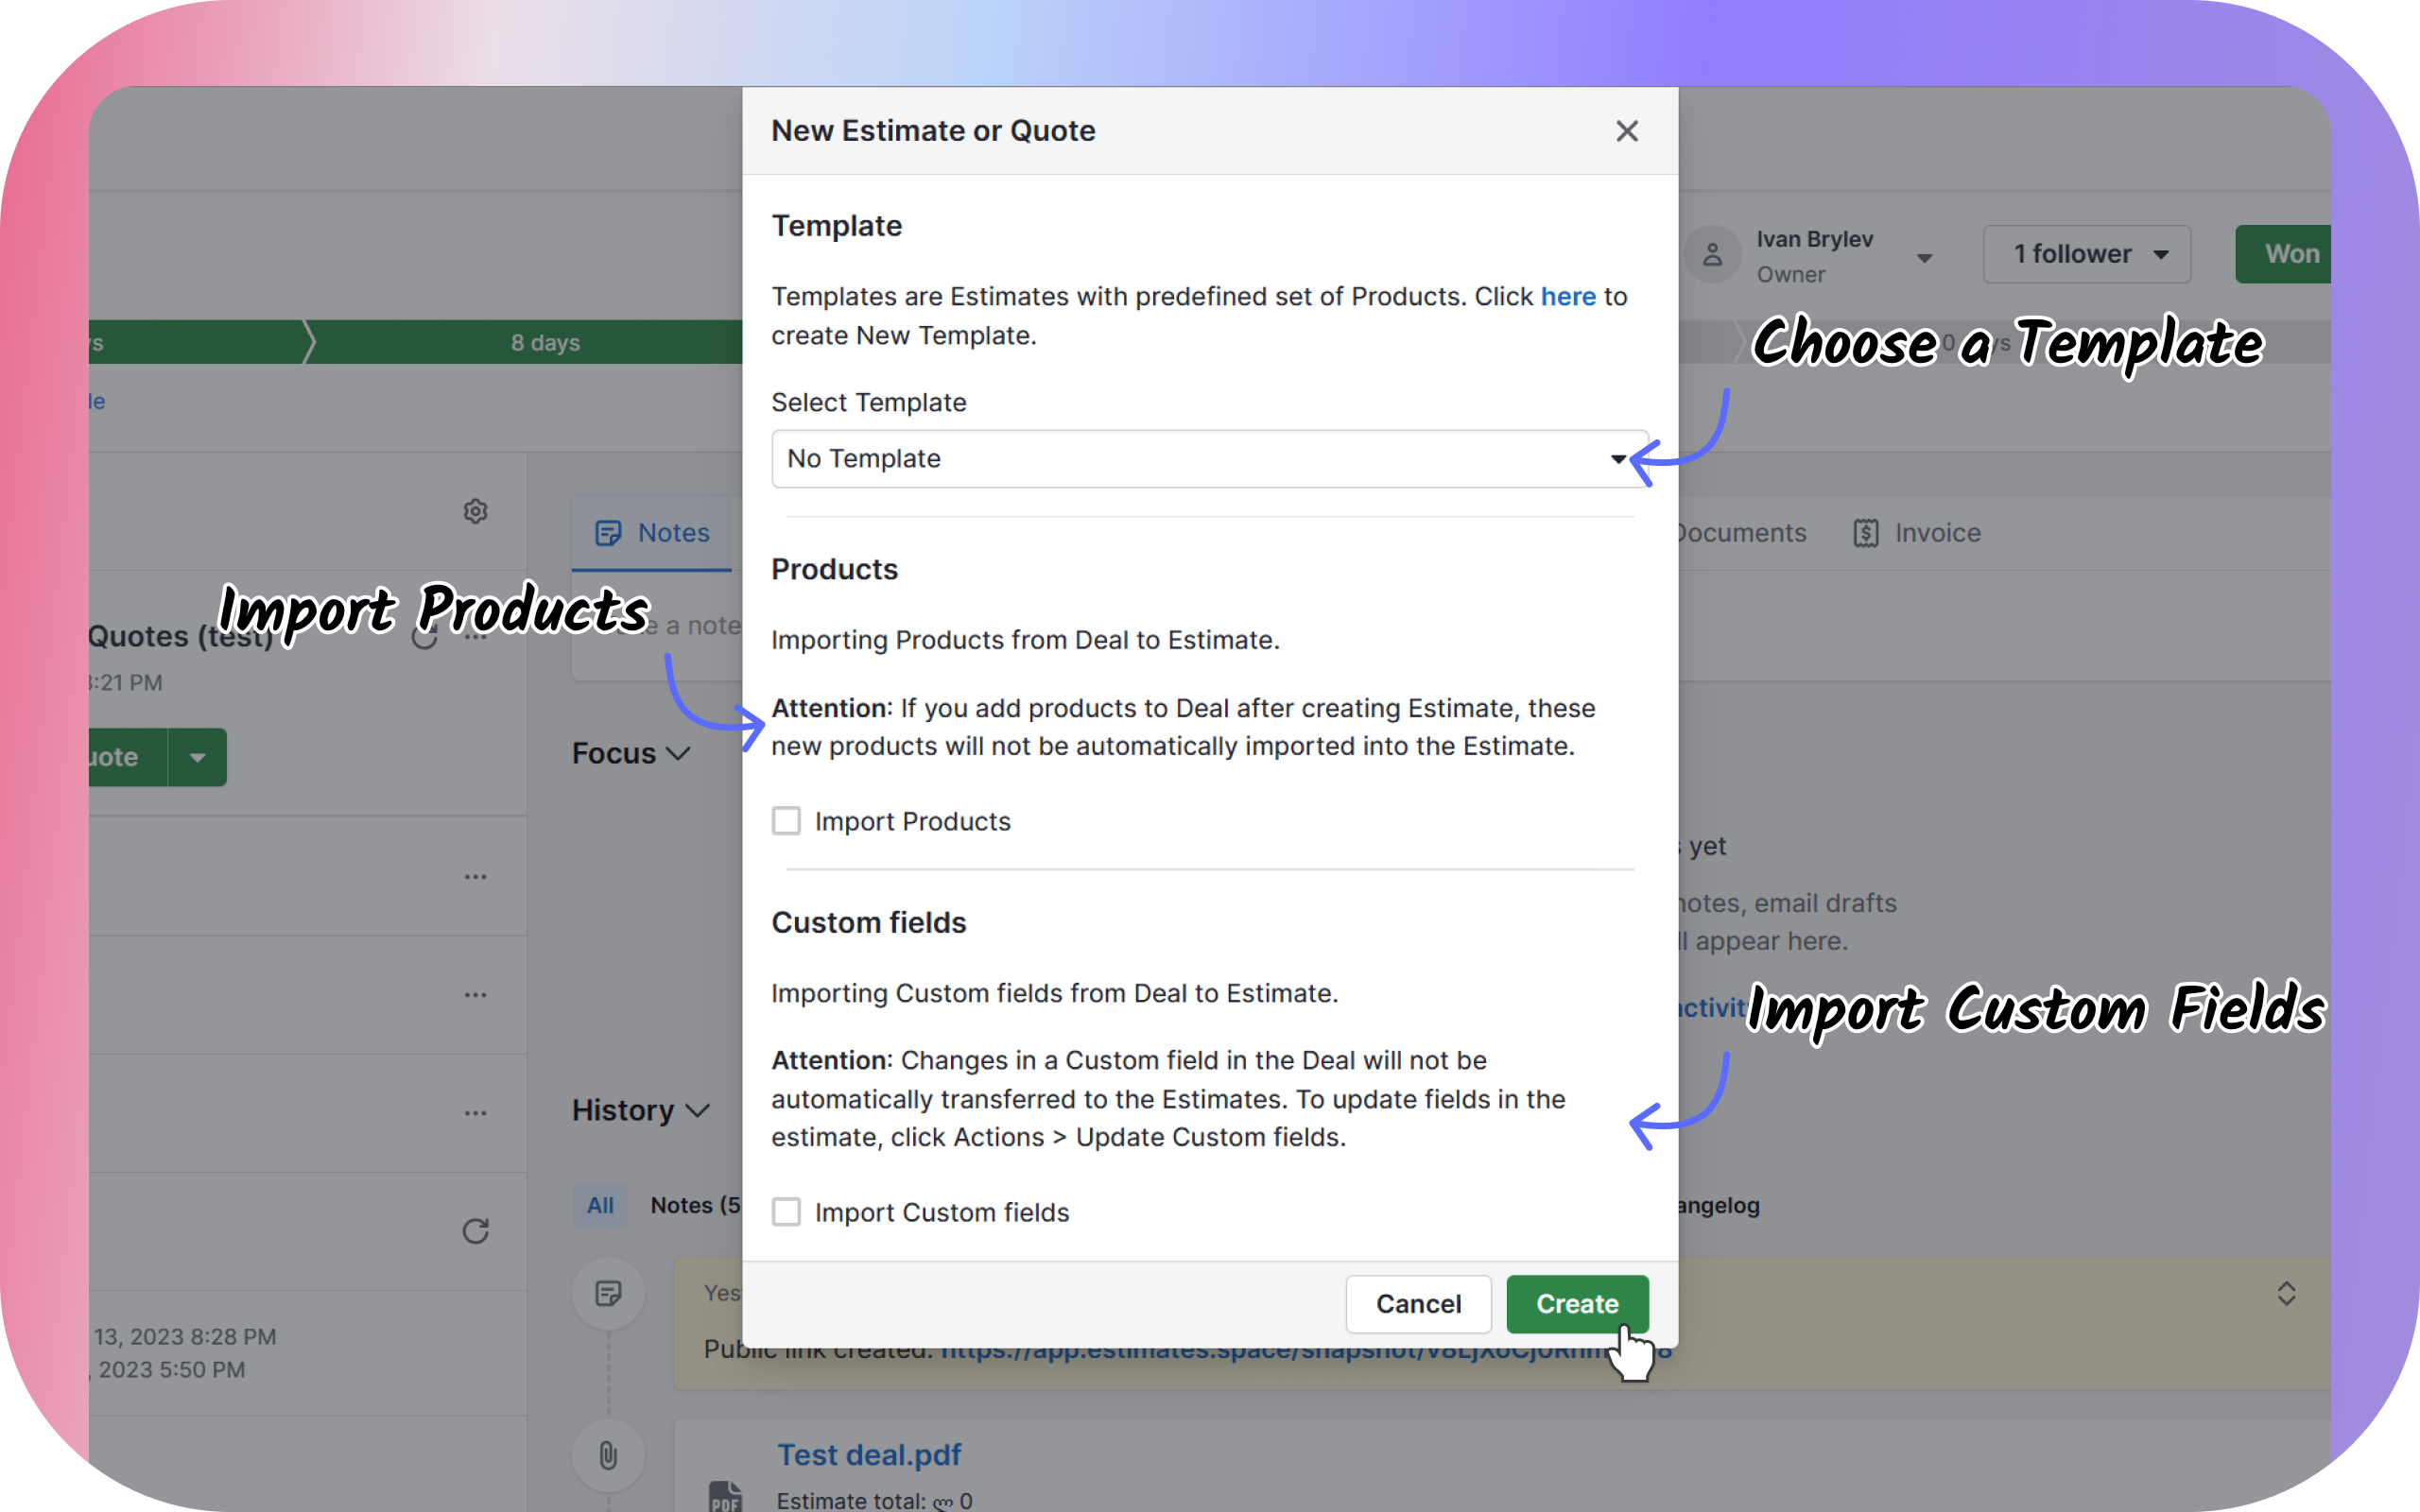Click the 'here' link to create template
The image size is (2420, 1512).
click(x=1567, y=297)
